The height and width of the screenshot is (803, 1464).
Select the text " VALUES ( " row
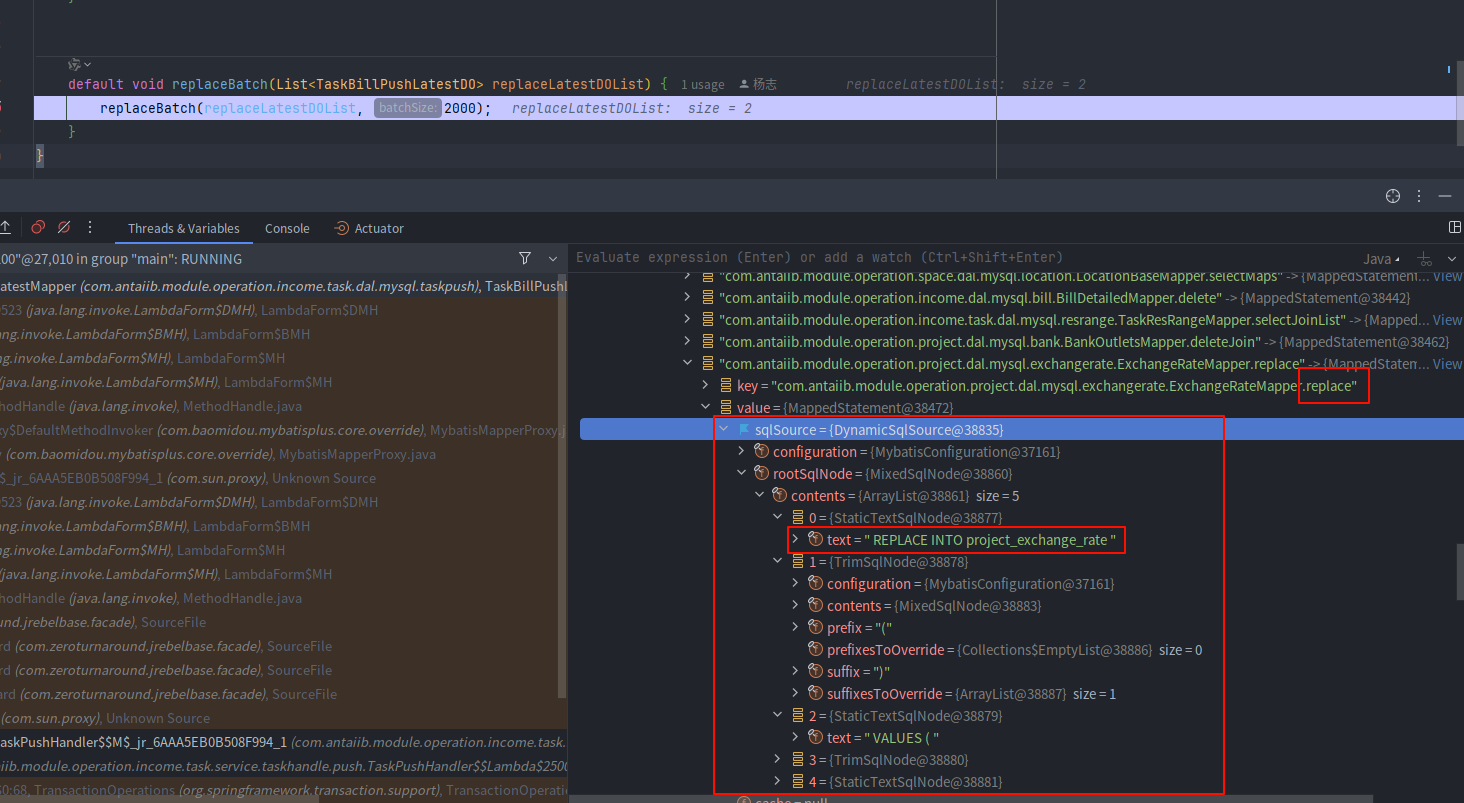click(x=1017, y=738)
